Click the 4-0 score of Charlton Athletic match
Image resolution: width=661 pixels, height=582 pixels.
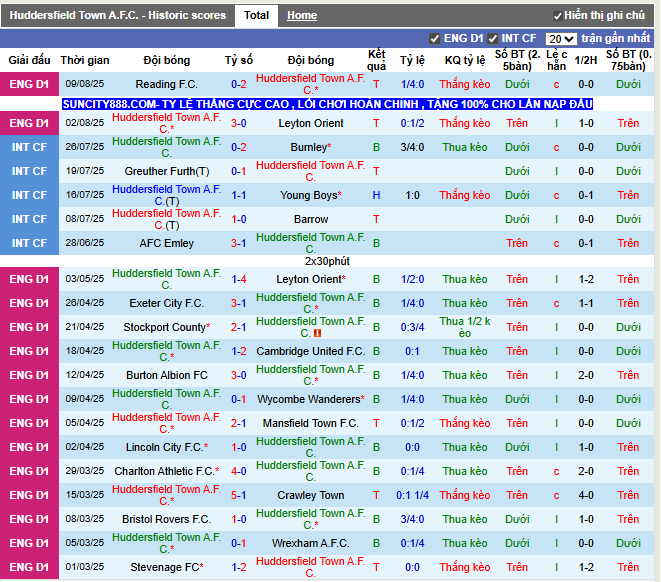pyautogui.click(x=239, y=472)
